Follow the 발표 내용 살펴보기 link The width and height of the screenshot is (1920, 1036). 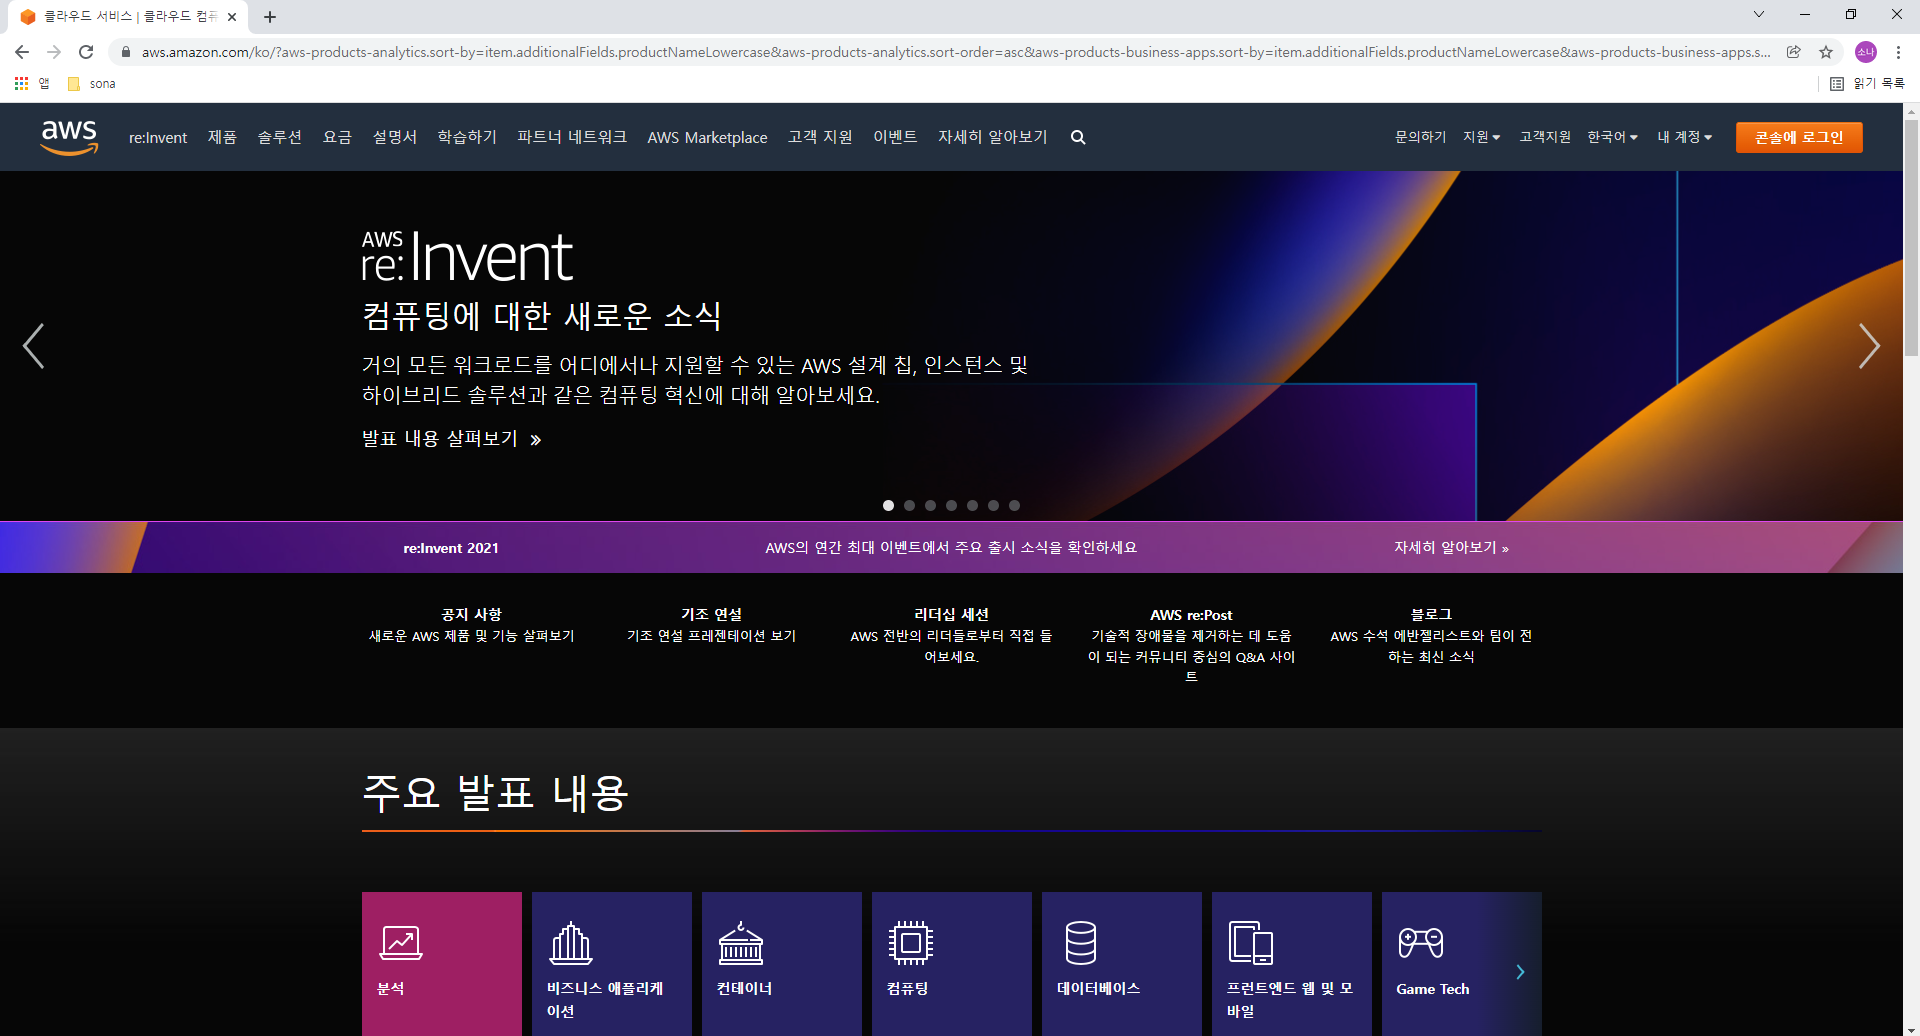click(451, 439)
